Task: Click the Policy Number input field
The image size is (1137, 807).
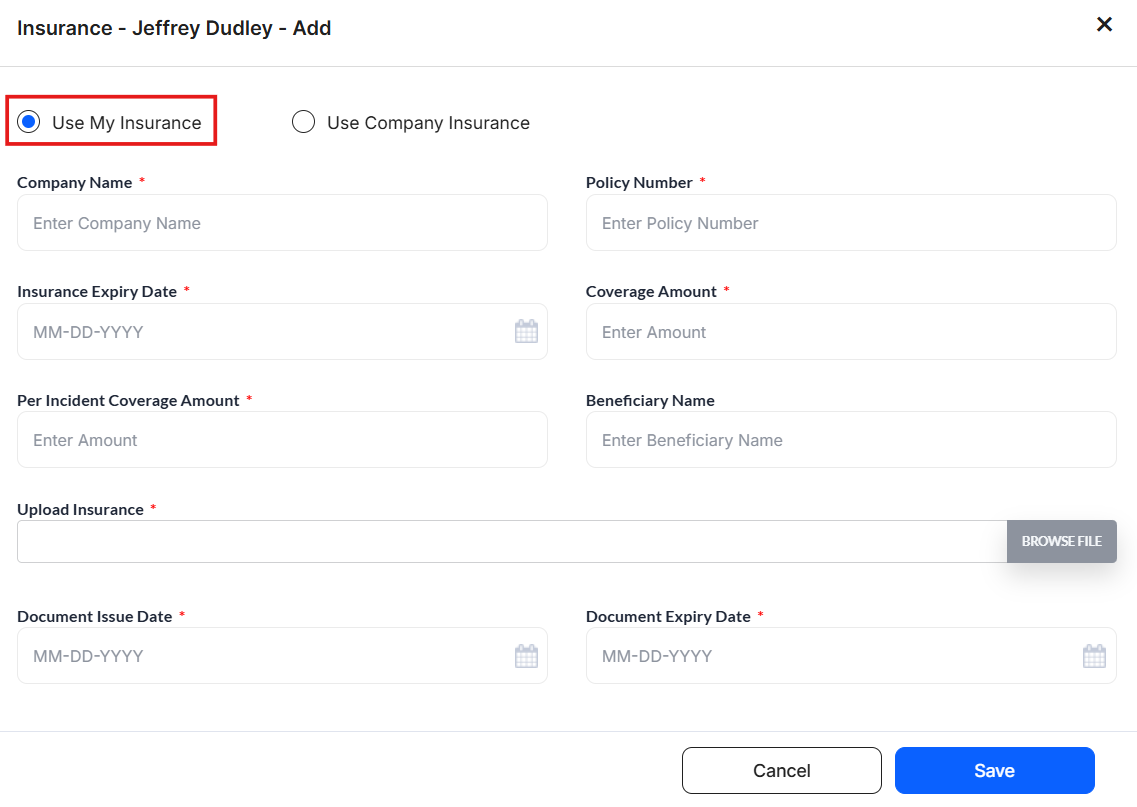Action: pos(851,223)
